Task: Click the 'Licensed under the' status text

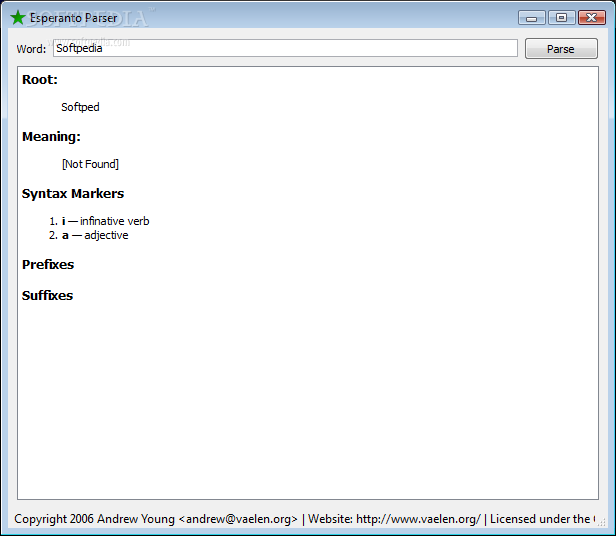Action: (540, 519)
